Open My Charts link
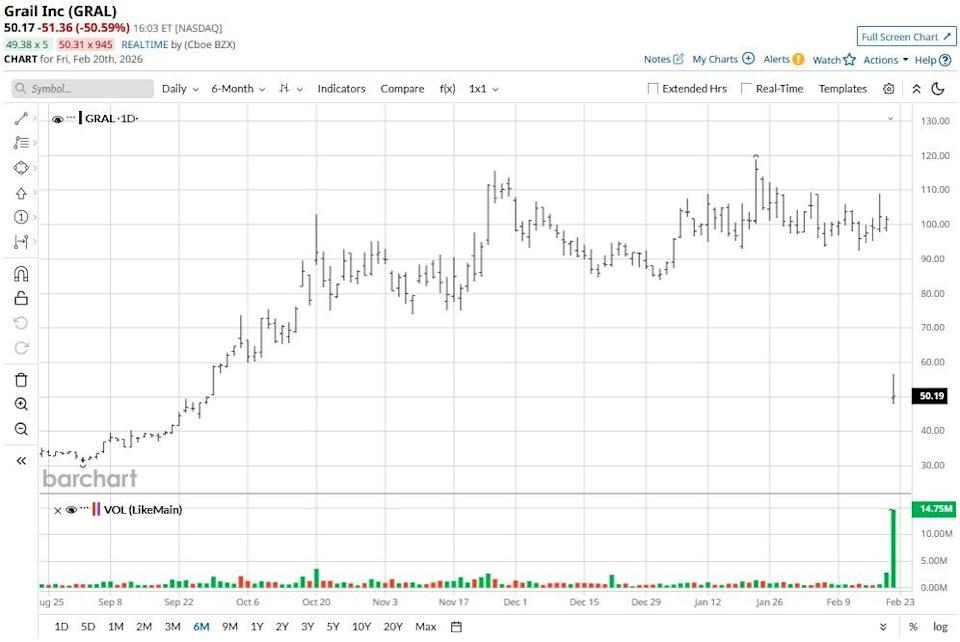Image resolution: width=960 pixels, height=642 pixels. click(x=715, y=59)
